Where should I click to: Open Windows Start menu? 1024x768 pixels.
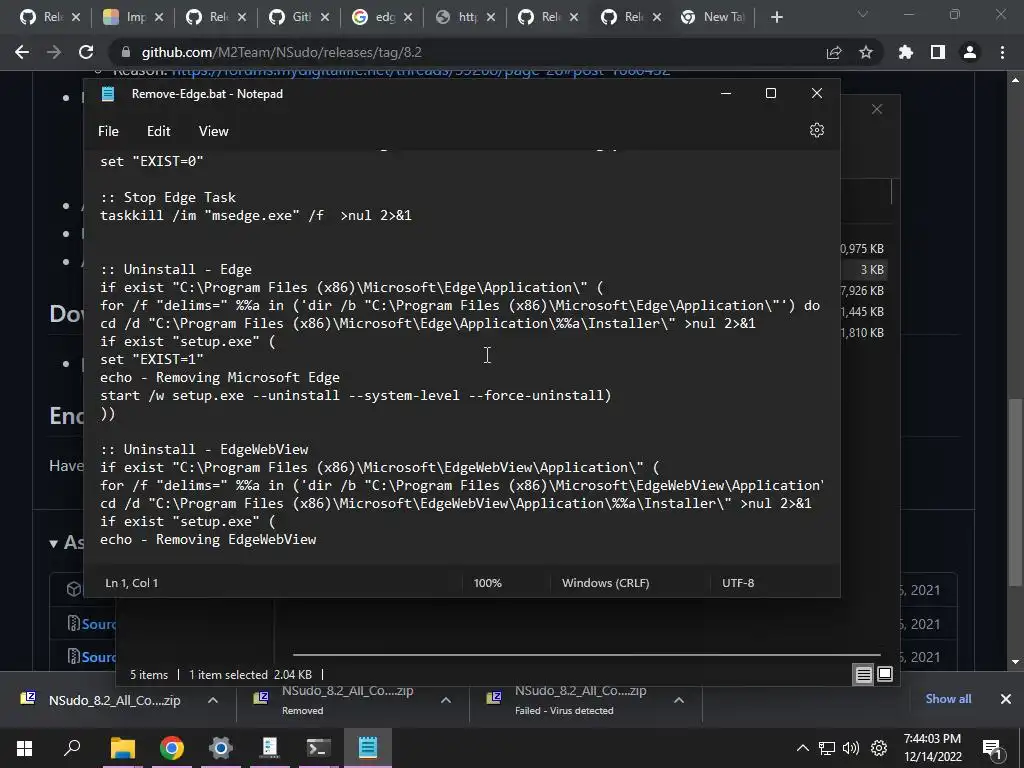[x=24, y=748]
